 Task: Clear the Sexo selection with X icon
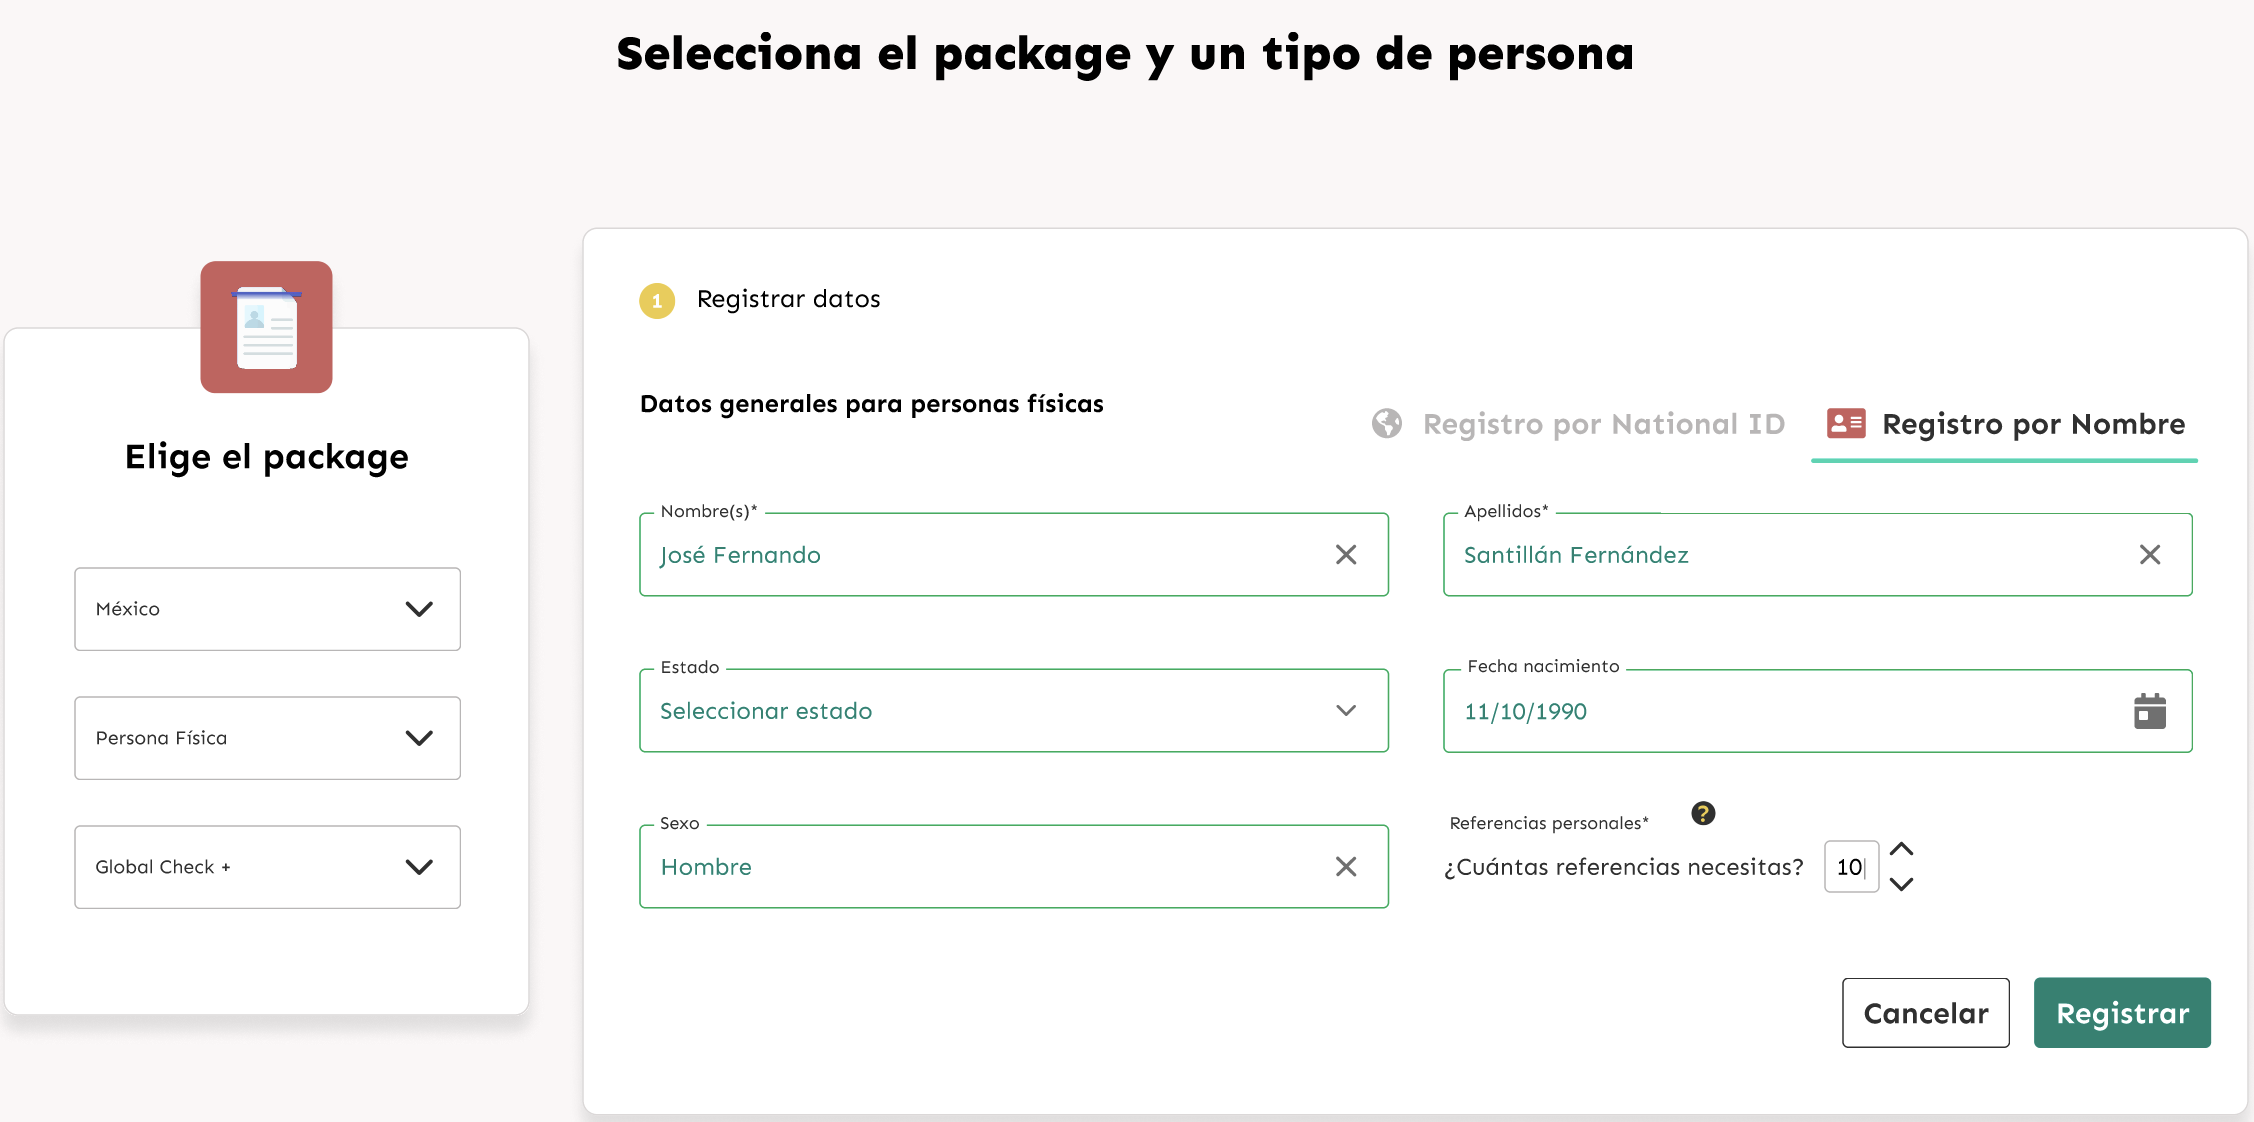(x=1346, y=867)
